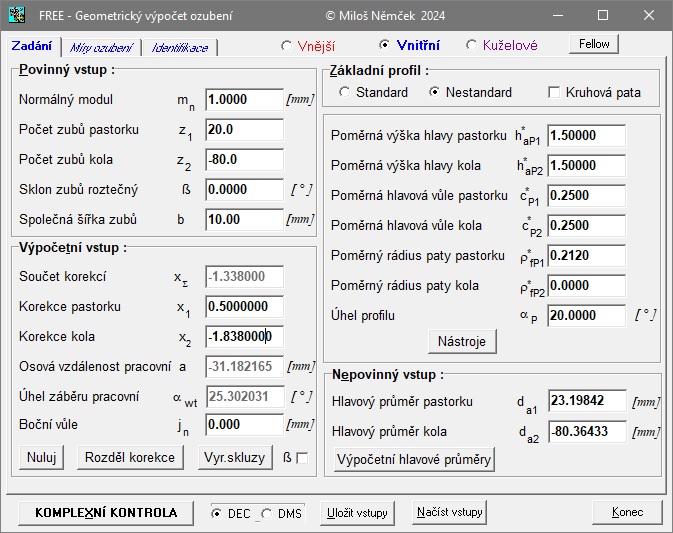Open the Nástroje button
673x533 pixels.
462,342
